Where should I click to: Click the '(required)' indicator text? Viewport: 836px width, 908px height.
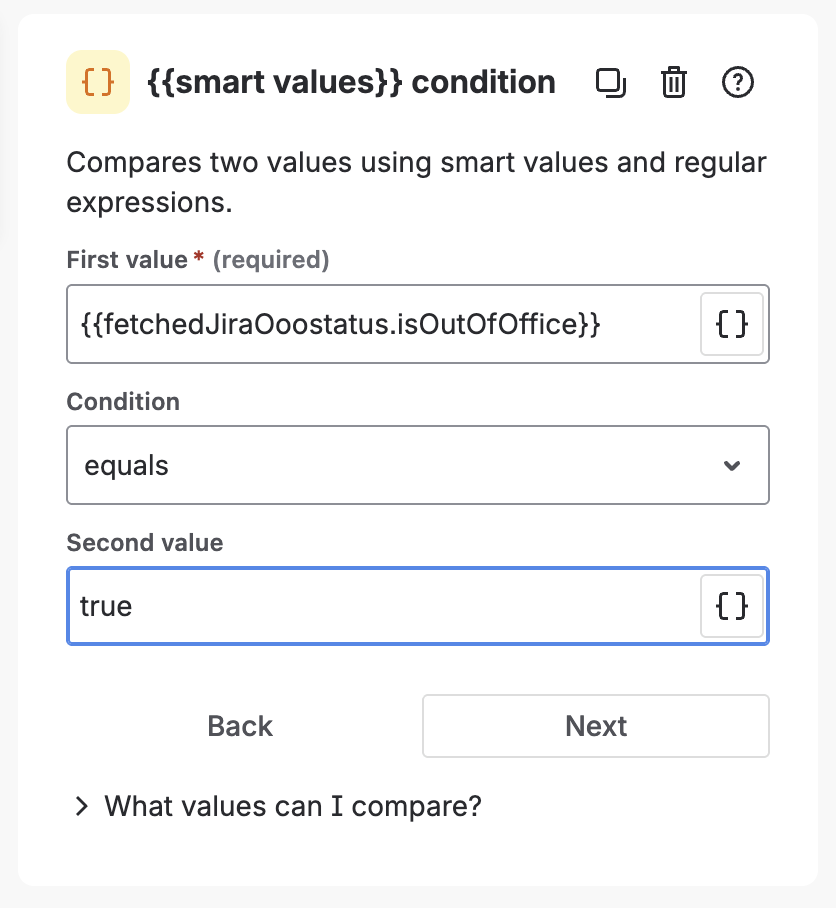pyautogui.click(x=271, y=260)
